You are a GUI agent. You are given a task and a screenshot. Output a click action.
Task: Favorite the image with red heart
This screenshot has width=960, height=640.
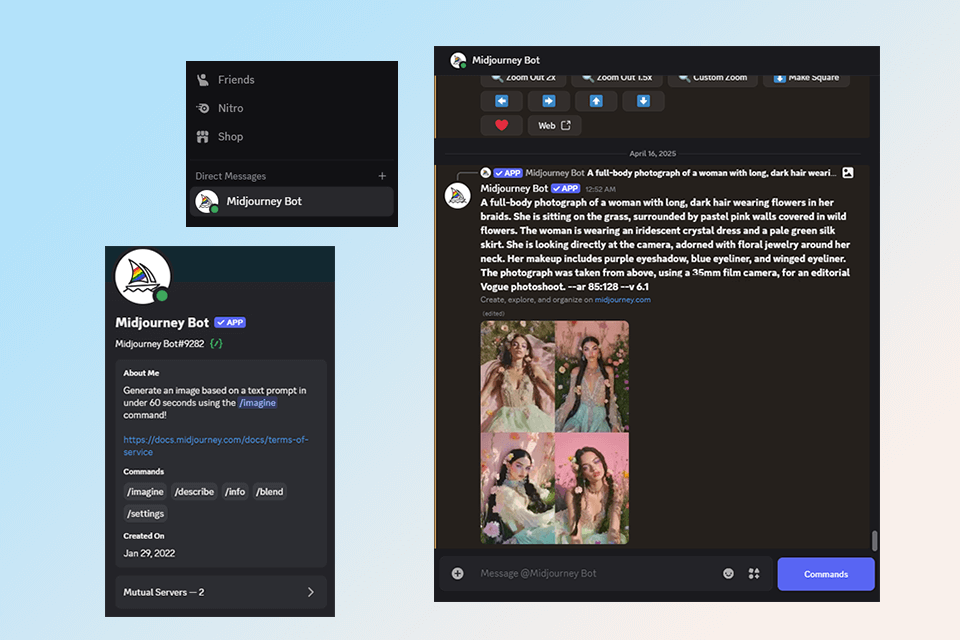click(x=501, y=125)
